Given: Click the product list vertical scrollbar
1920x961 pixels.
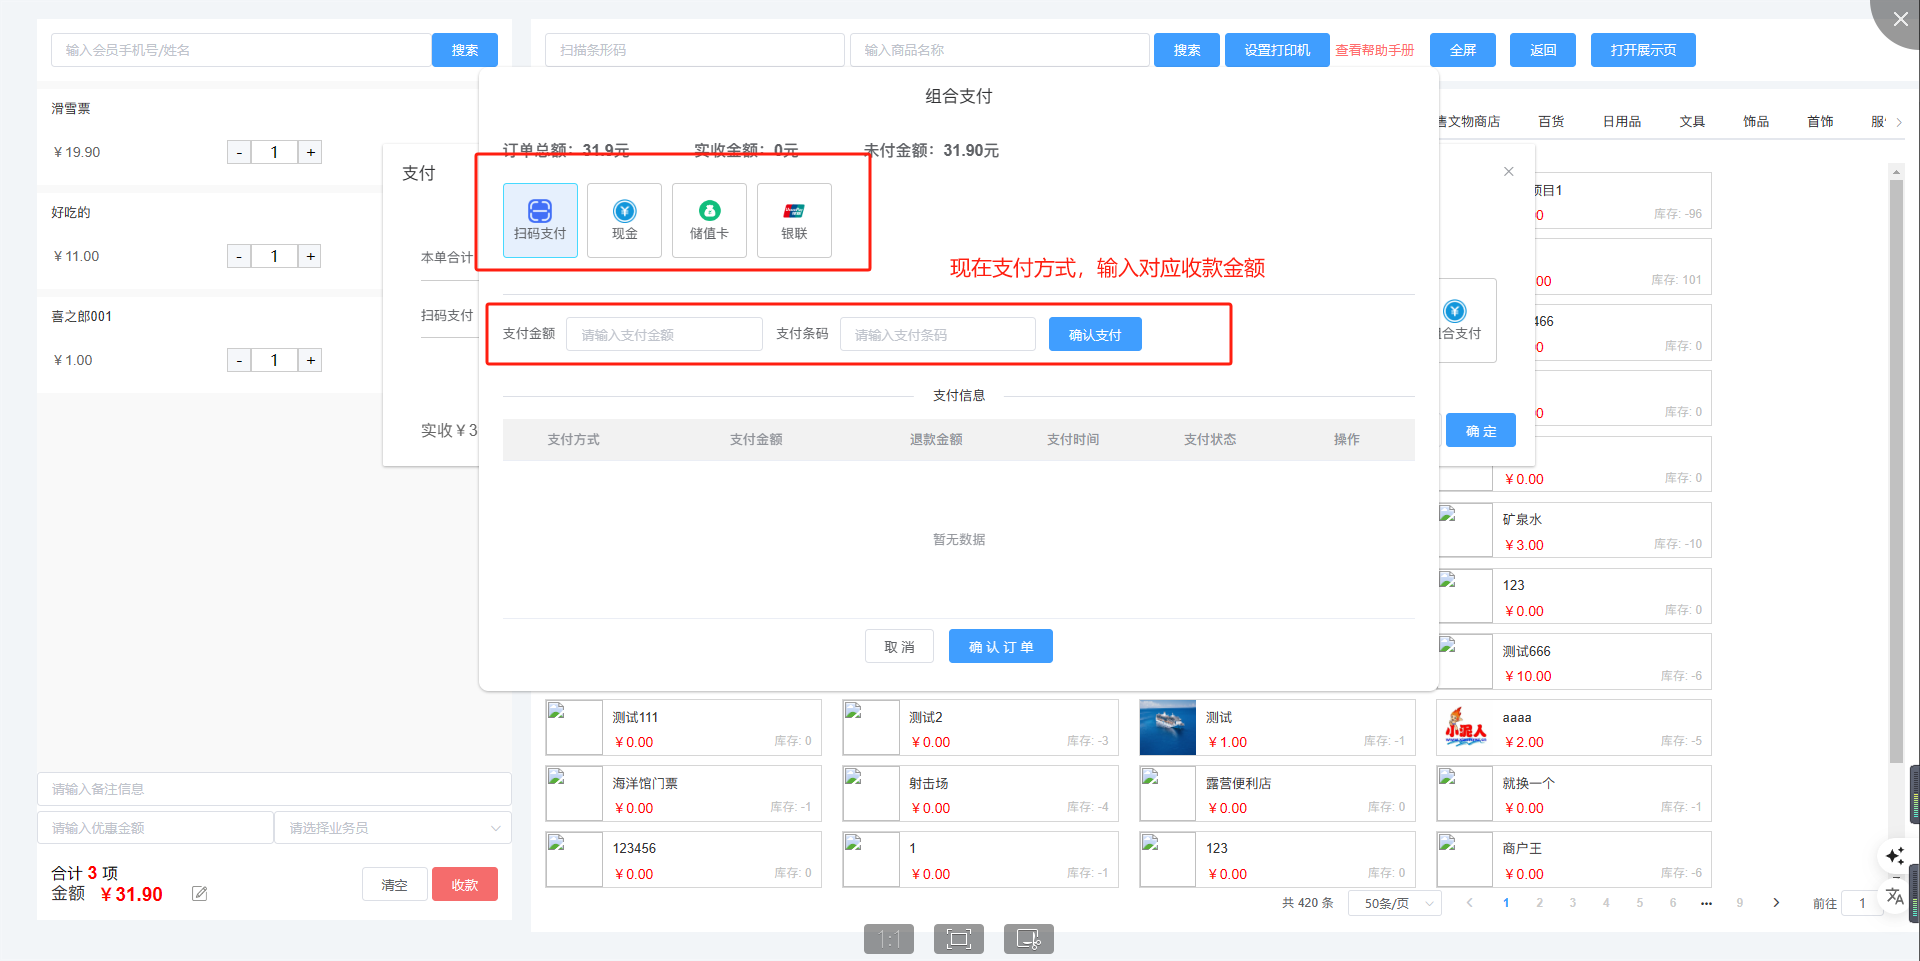Looking at the screenshot, I should point(1895,470).
